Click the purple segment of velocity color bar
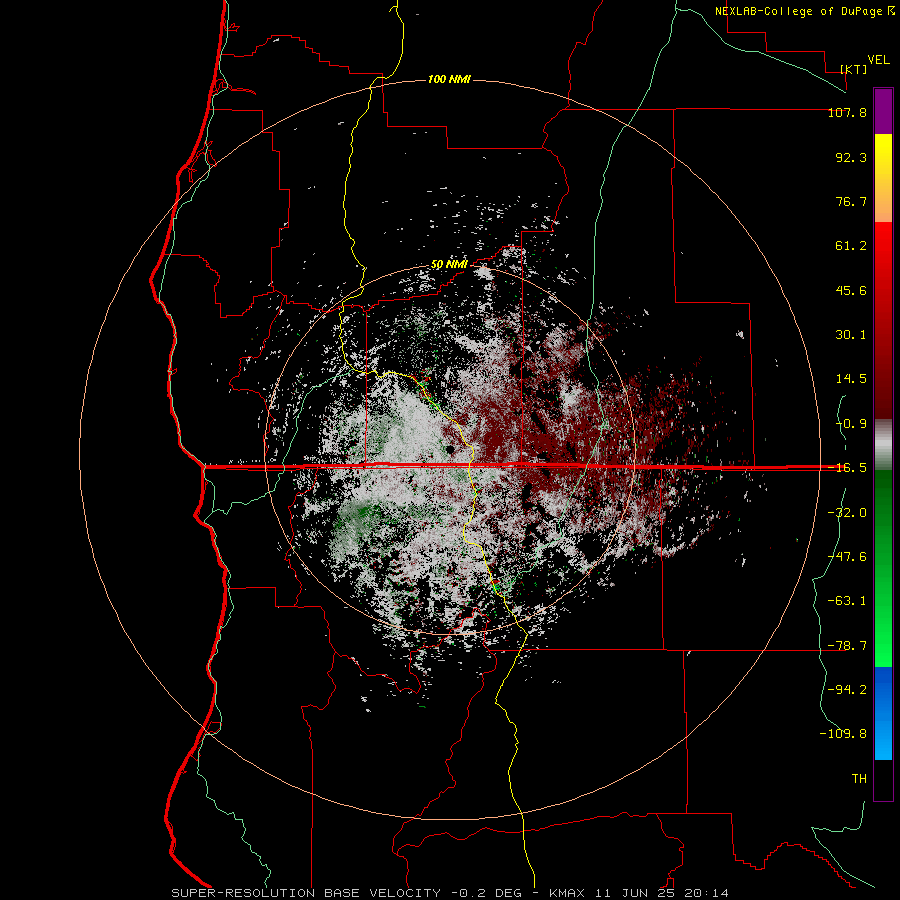Viewport: 900px width, 900px height. [x=883, y=112]
